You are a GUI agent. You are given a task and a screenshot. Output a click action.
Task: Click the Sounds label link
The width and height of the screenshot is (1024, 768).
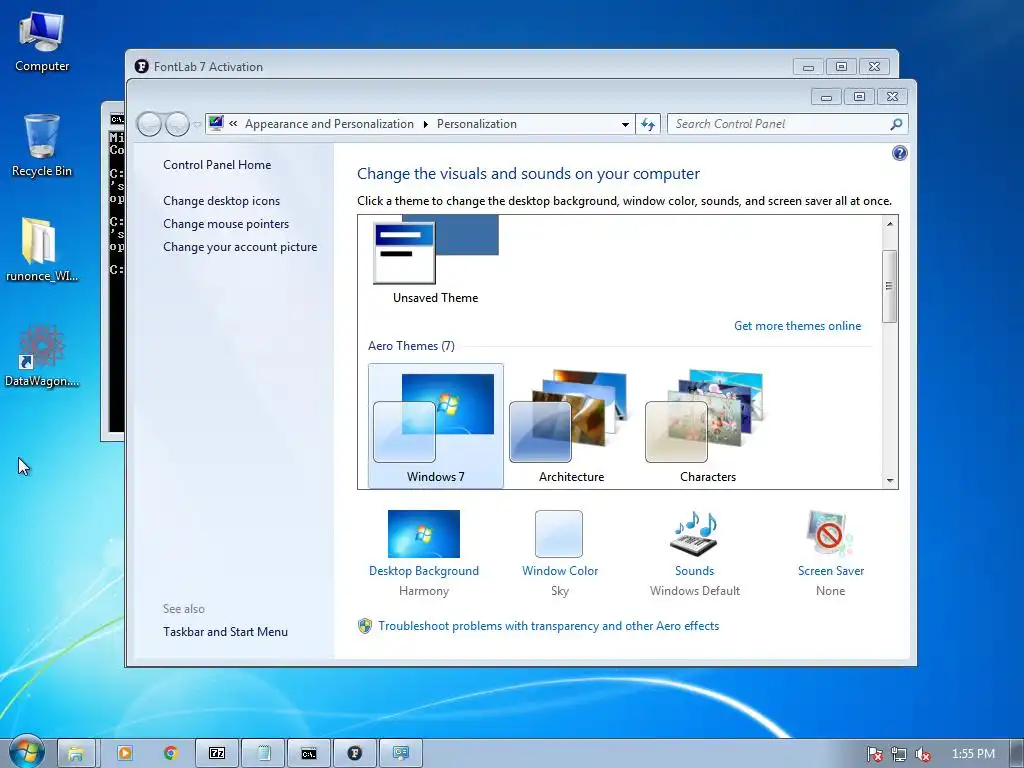coord(694,571)
